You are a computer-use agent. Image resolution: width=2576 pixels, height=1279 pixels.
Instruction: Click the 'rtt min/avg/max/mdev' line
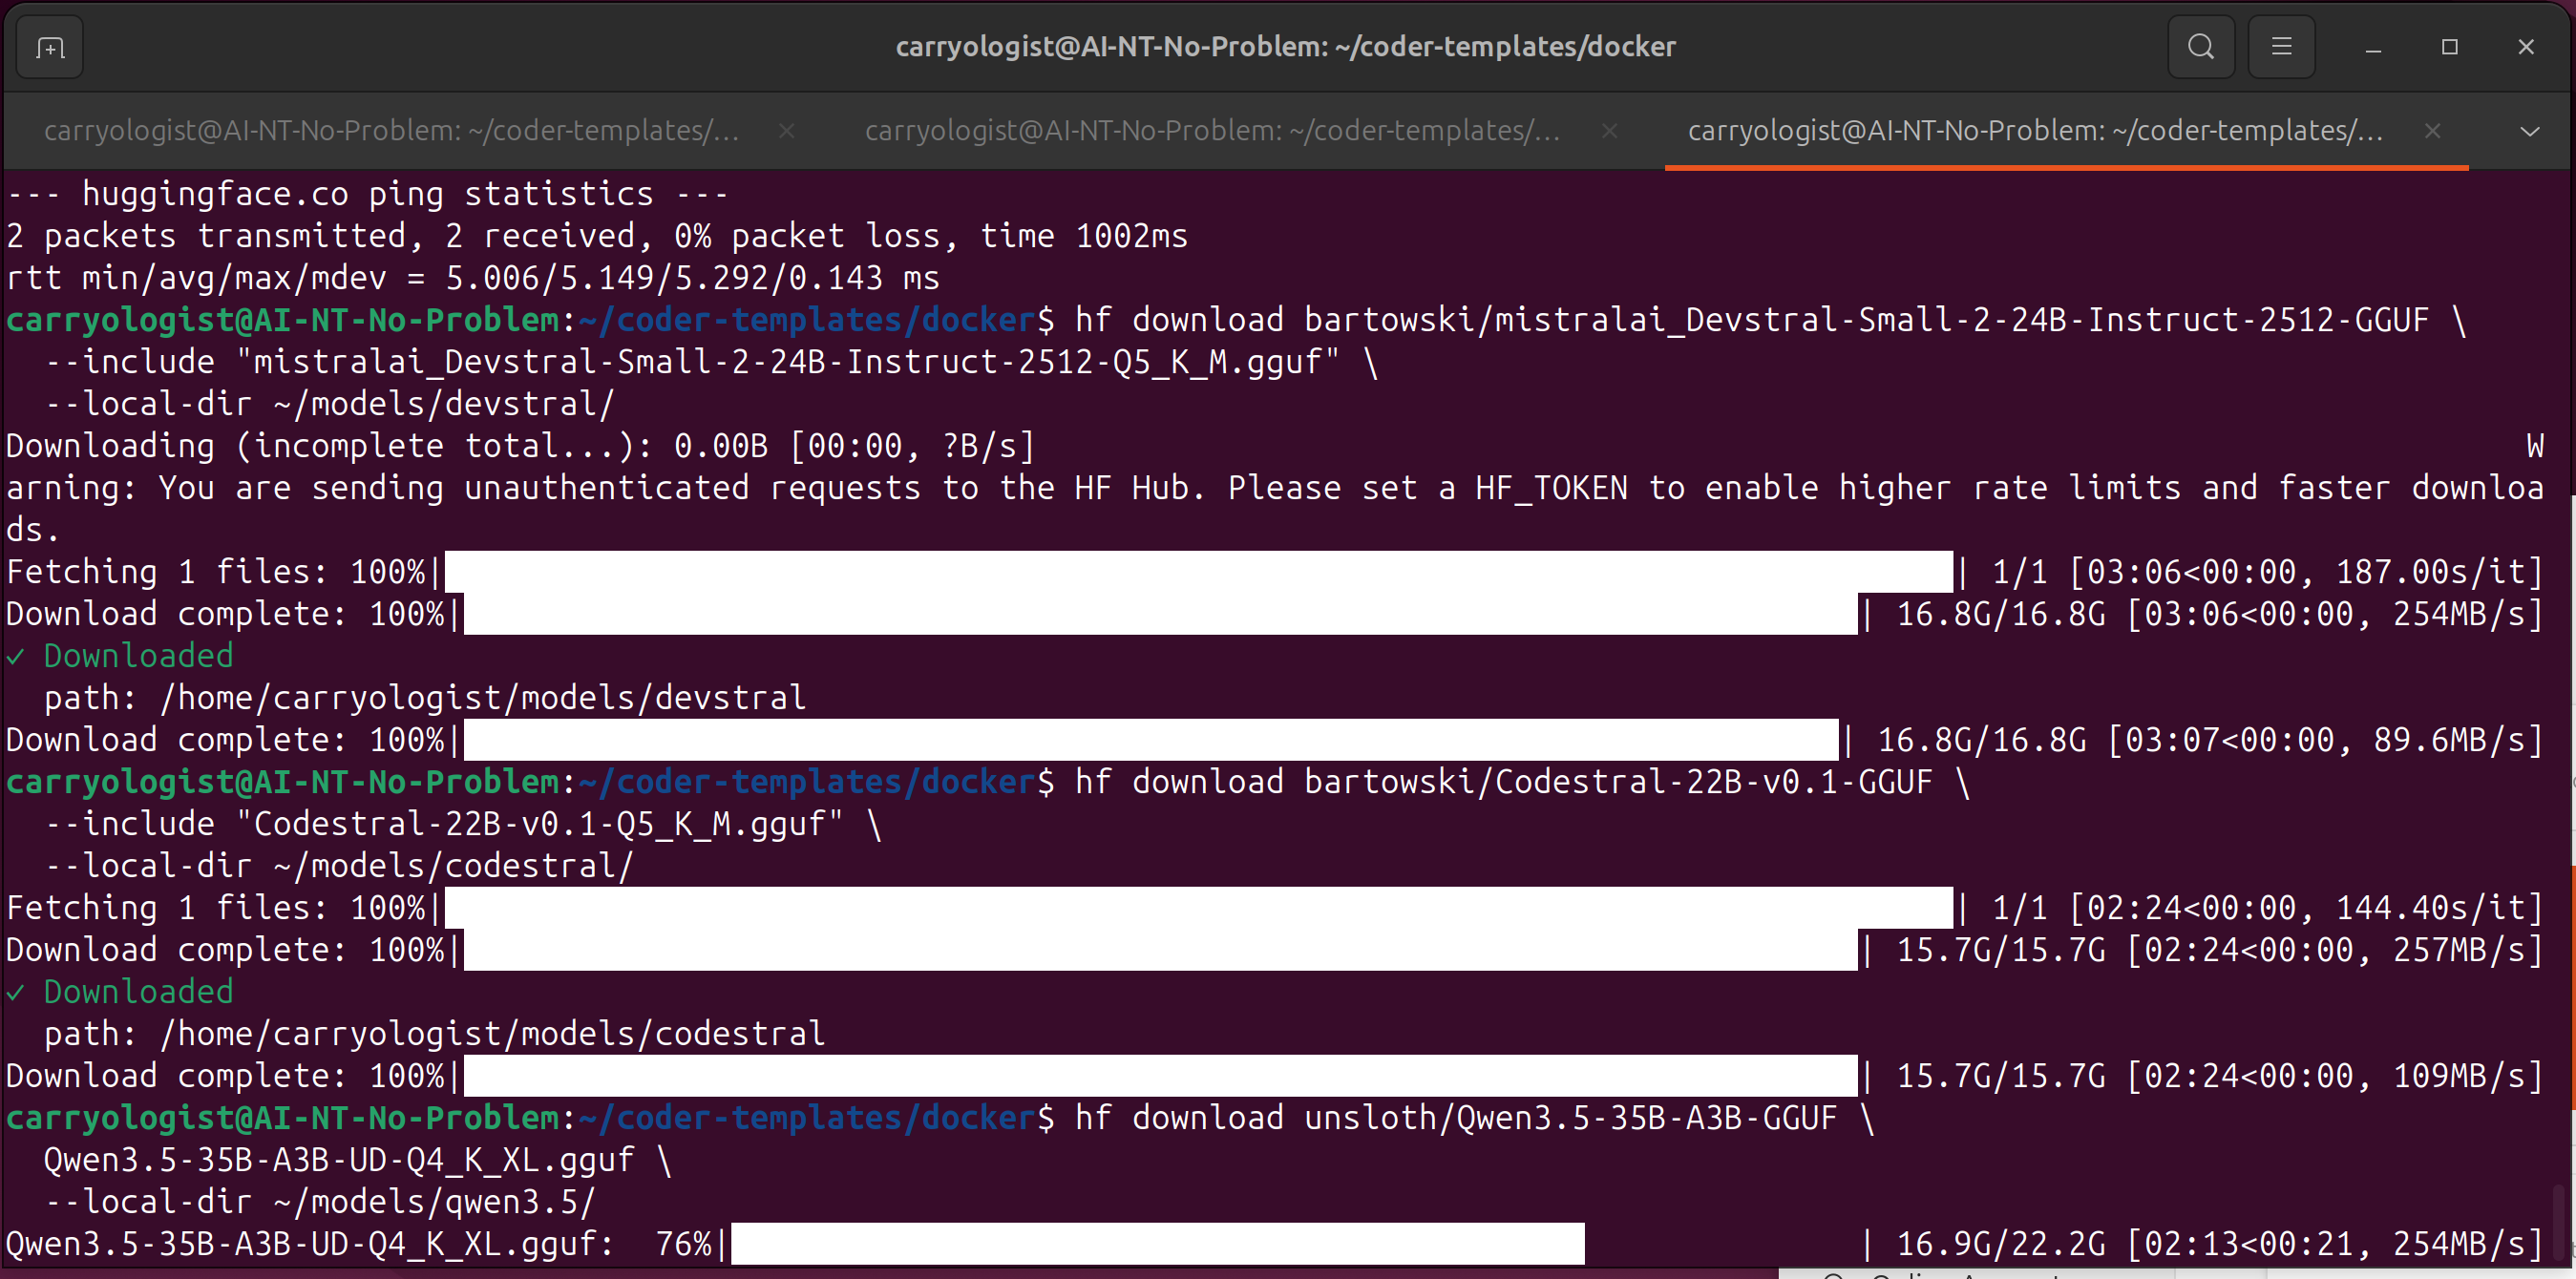(473, 277)
